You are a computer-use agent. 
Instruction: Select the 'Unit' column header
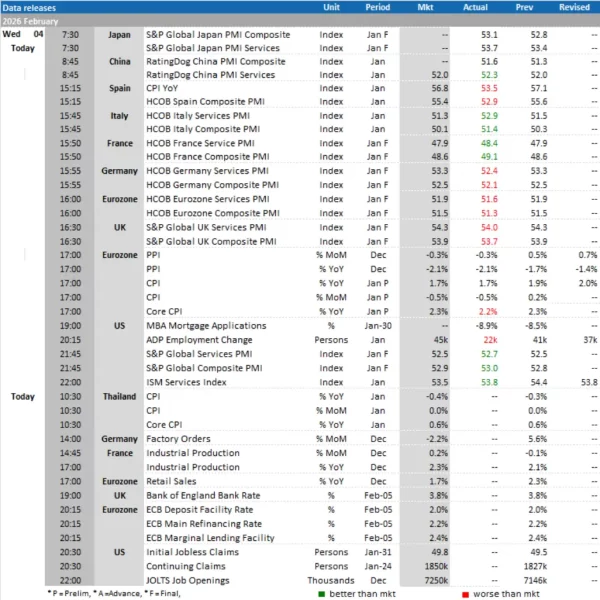(331, 7)
